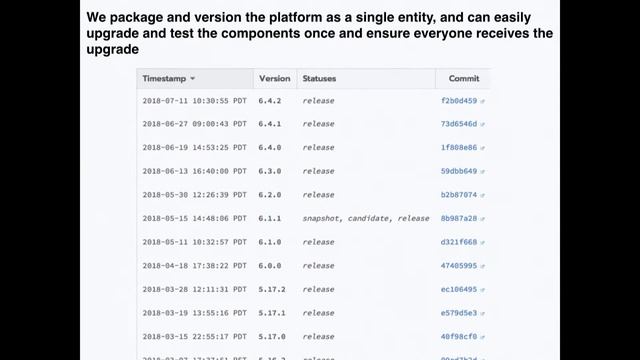Image resolution: width=640 pixels, height=360 pixels.
Task: Click timestamp 2018-05-11 10:32:57 PDT
Action: pyautogui.click(x=195, y=242)
